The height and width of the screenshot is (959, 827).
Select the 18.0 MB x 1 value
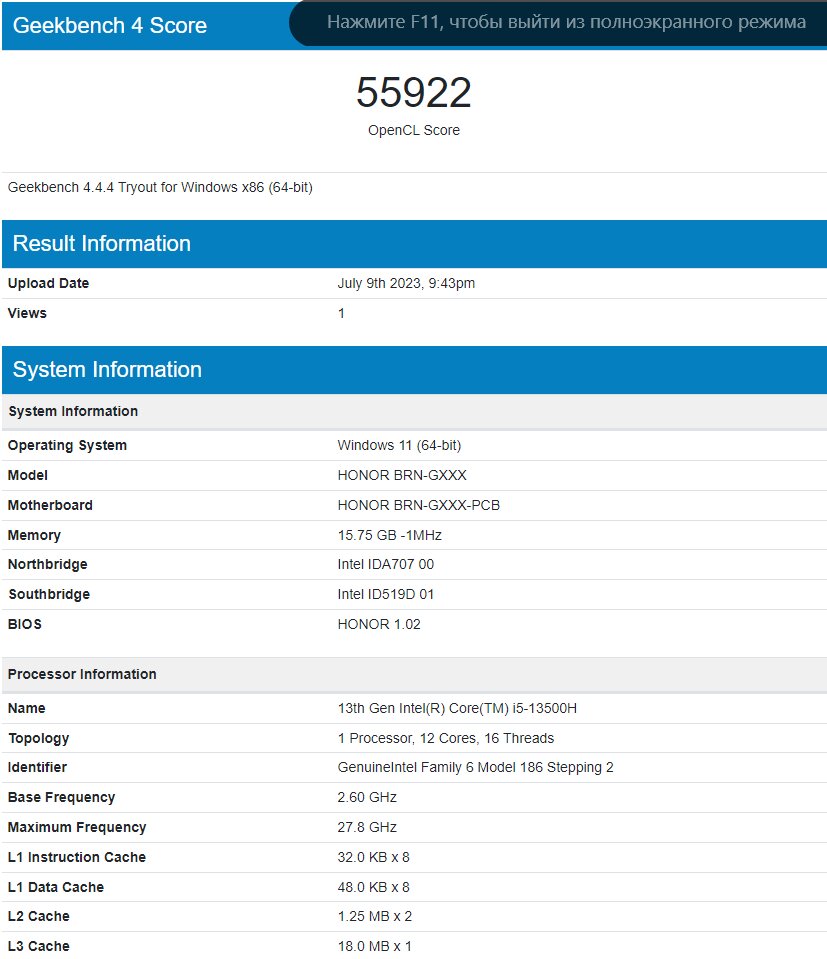375,946
